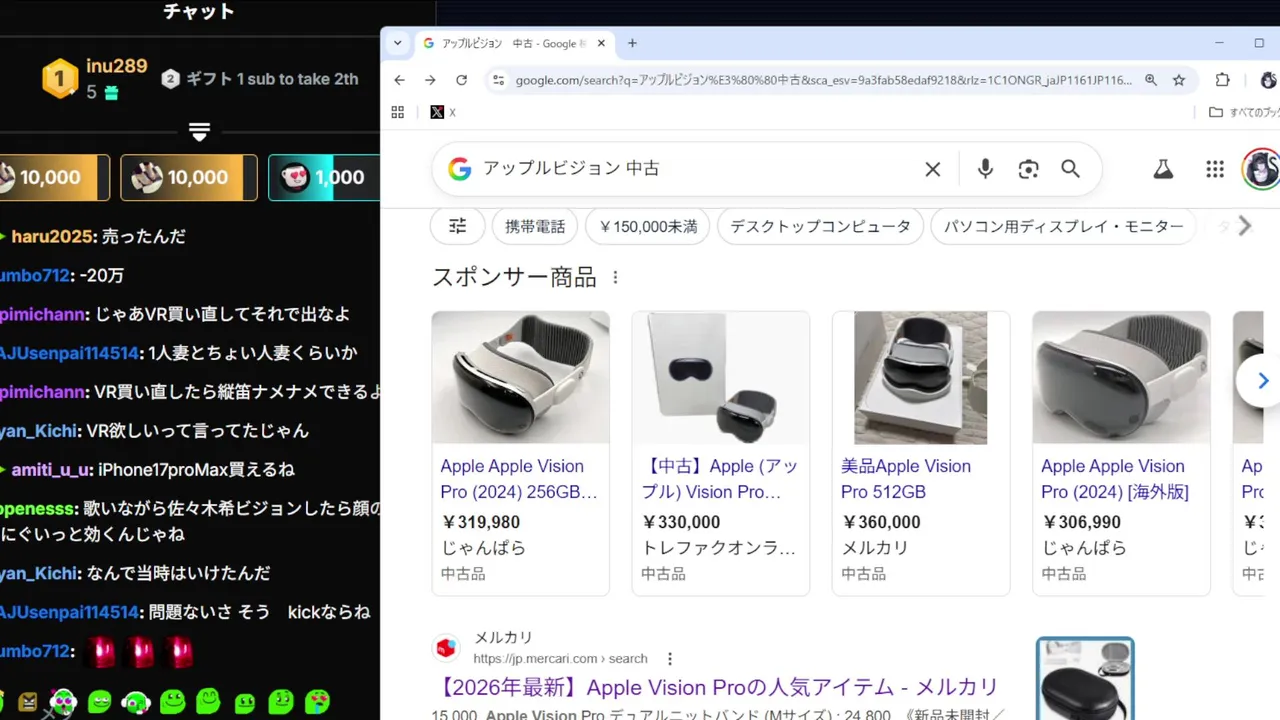
Task: Select the デスクトップコンピュータ filter chip
Action: pos(820,226)
